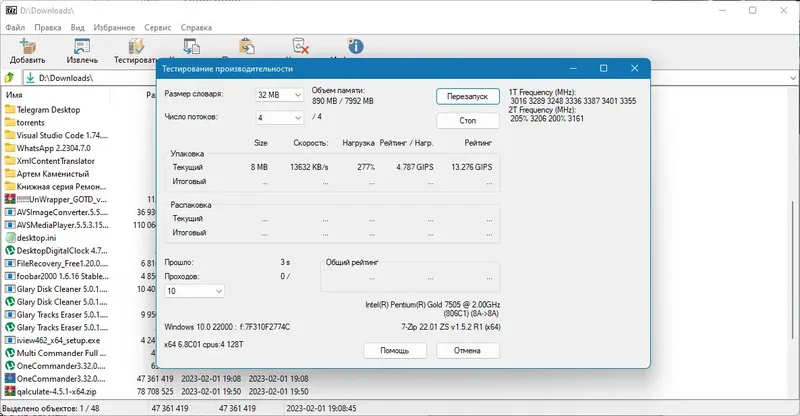Select the qalculate-4.5.1-x64.zip file

point(56,391)
